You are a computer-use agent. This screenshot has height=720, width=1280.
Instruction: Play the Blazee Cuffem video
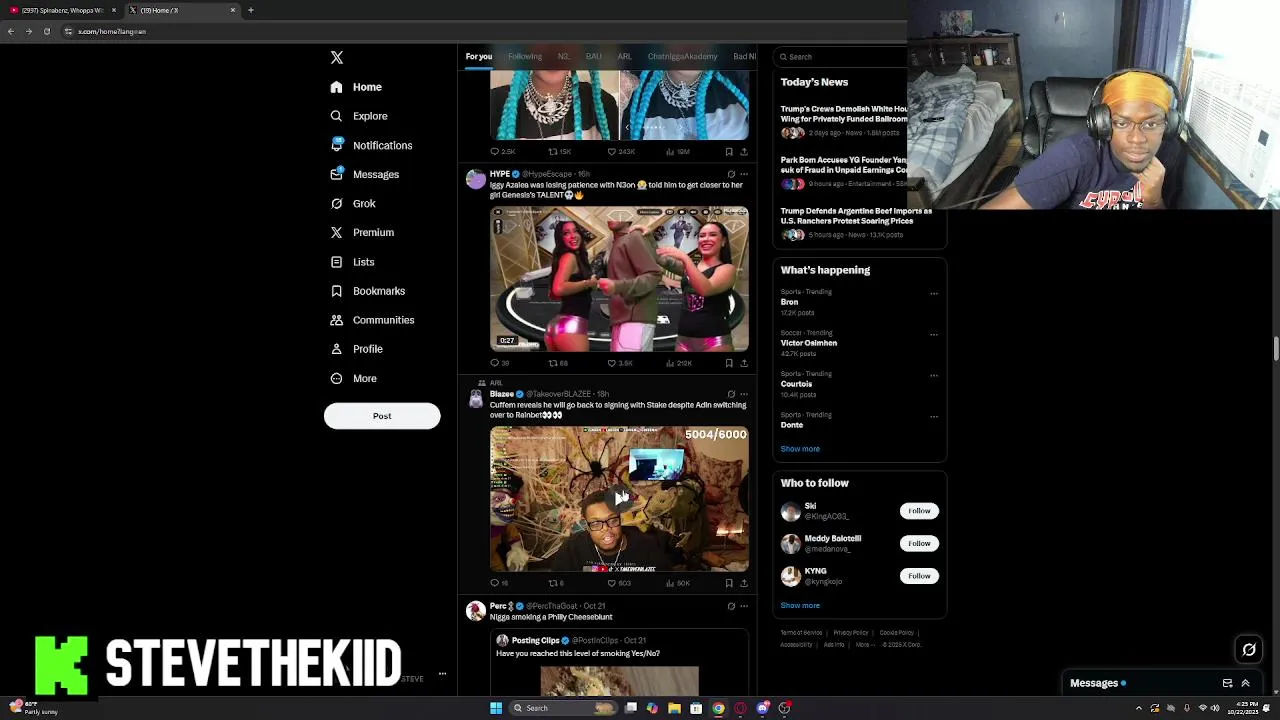(619, 499)
